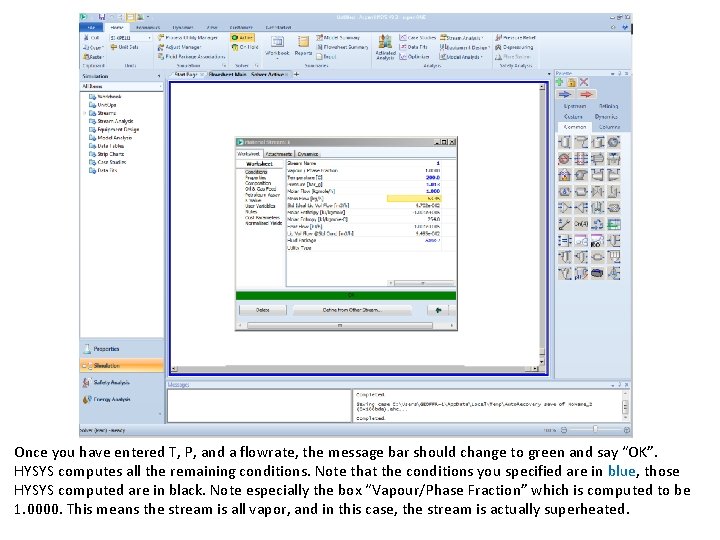720x540 pixels.
Task: Click the Save icon in quick access toolbar
Action: click(x=102, y=17)
